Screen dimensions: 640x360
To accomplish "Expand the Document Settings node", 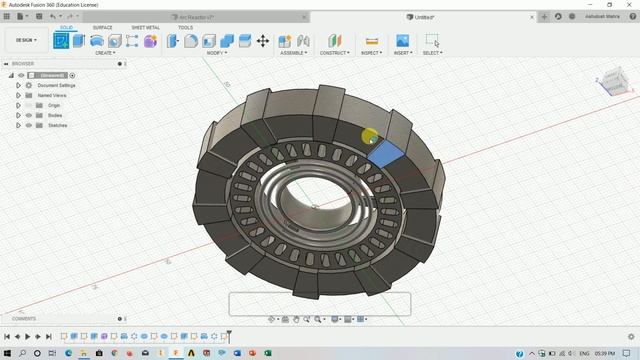I will point(18,85).
